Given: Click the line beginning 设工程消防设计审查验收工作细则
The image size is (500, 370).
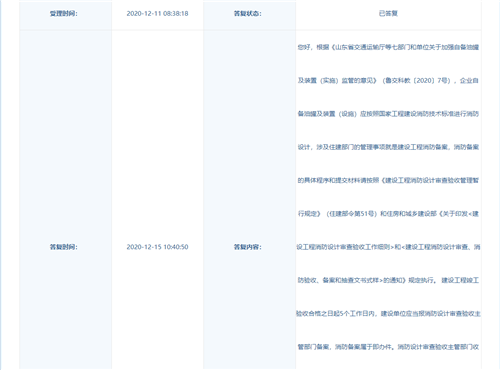Looking at the screenshot, I should pos(388,247).
